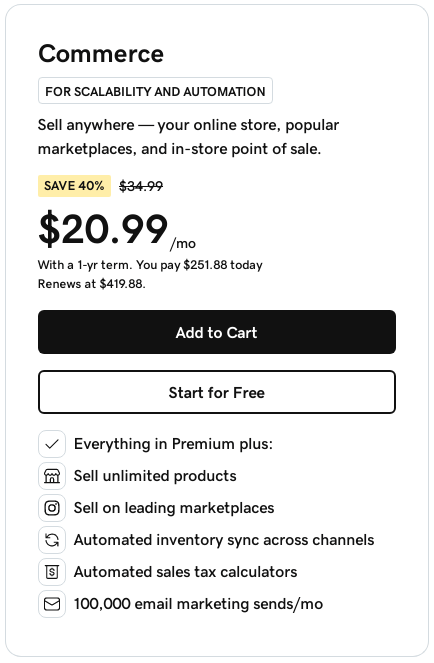Click the Everything in Premium plus text

pos(173,444)
